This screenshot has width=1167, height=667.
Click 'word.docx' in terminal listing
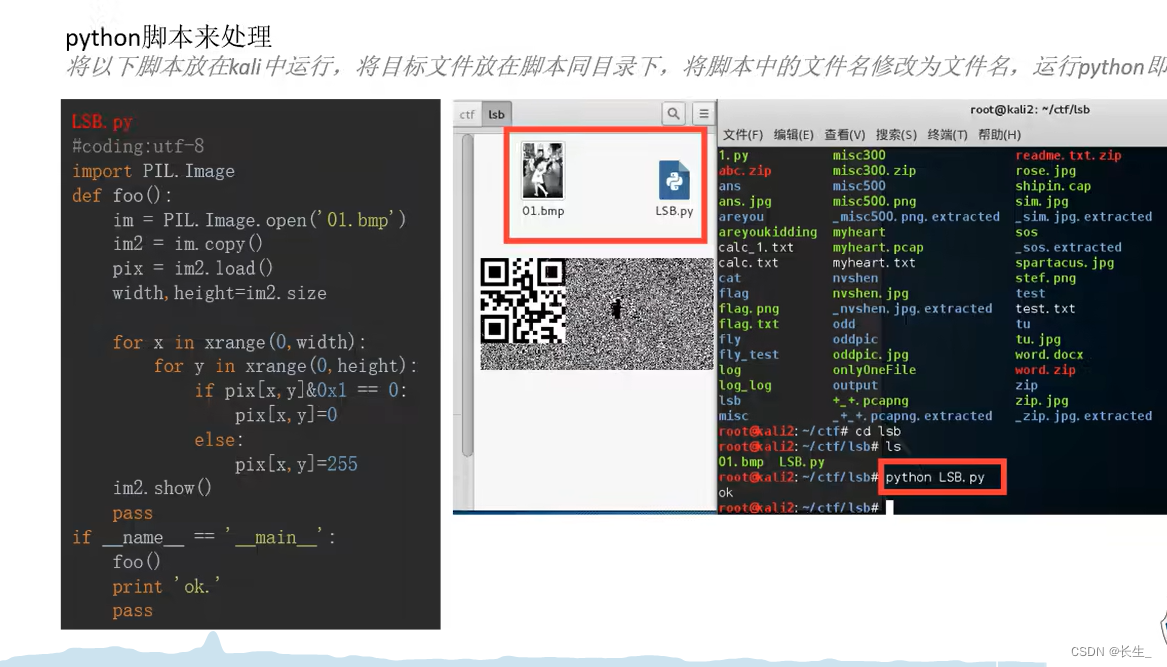click(1049, 354)
